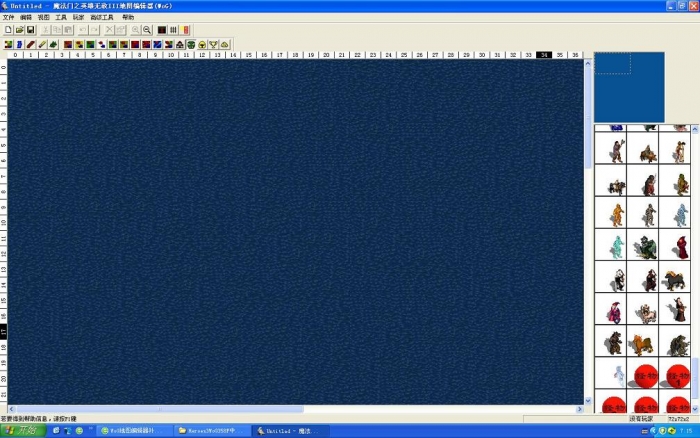Screen dimensions: 700x438
Task: Click the map vertical scrollbar thumb
Action: pyautogui.click(x=588, y=118)
